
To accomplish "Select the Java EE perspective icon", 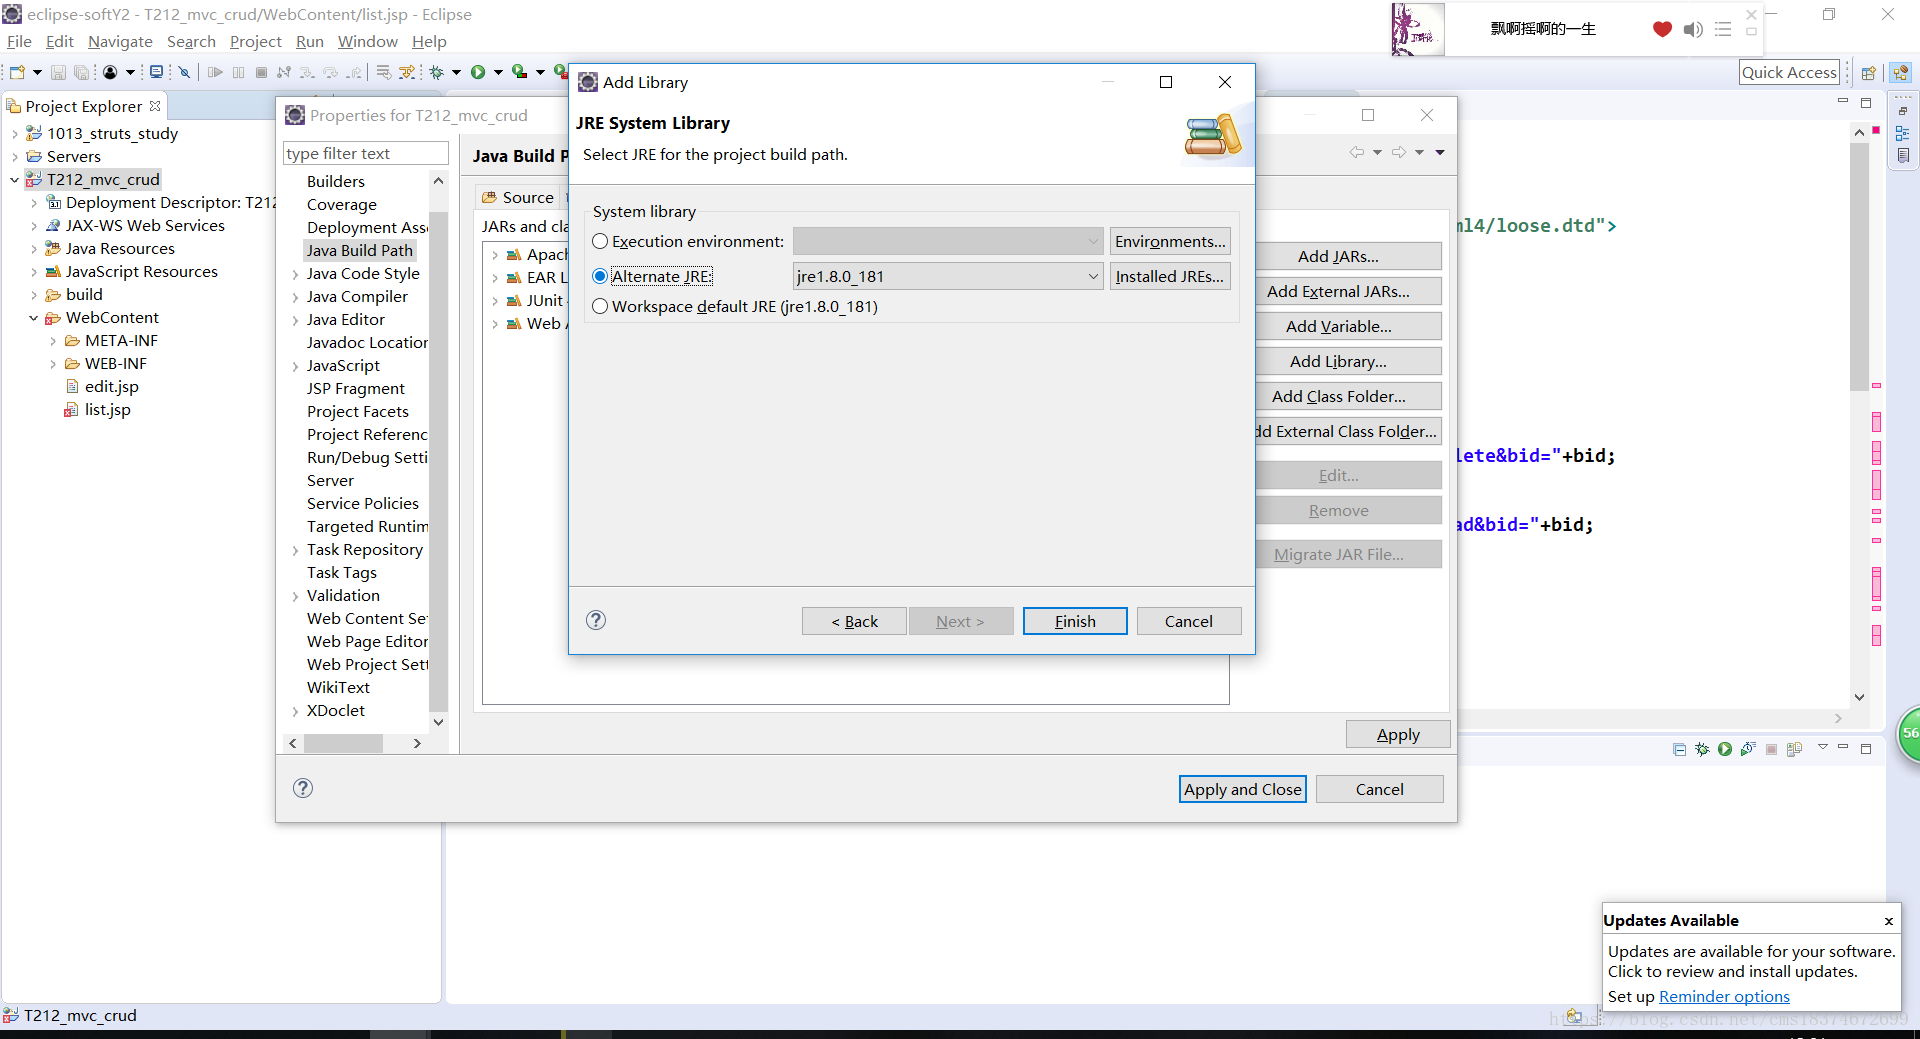I will click(x=1901, y=72).
